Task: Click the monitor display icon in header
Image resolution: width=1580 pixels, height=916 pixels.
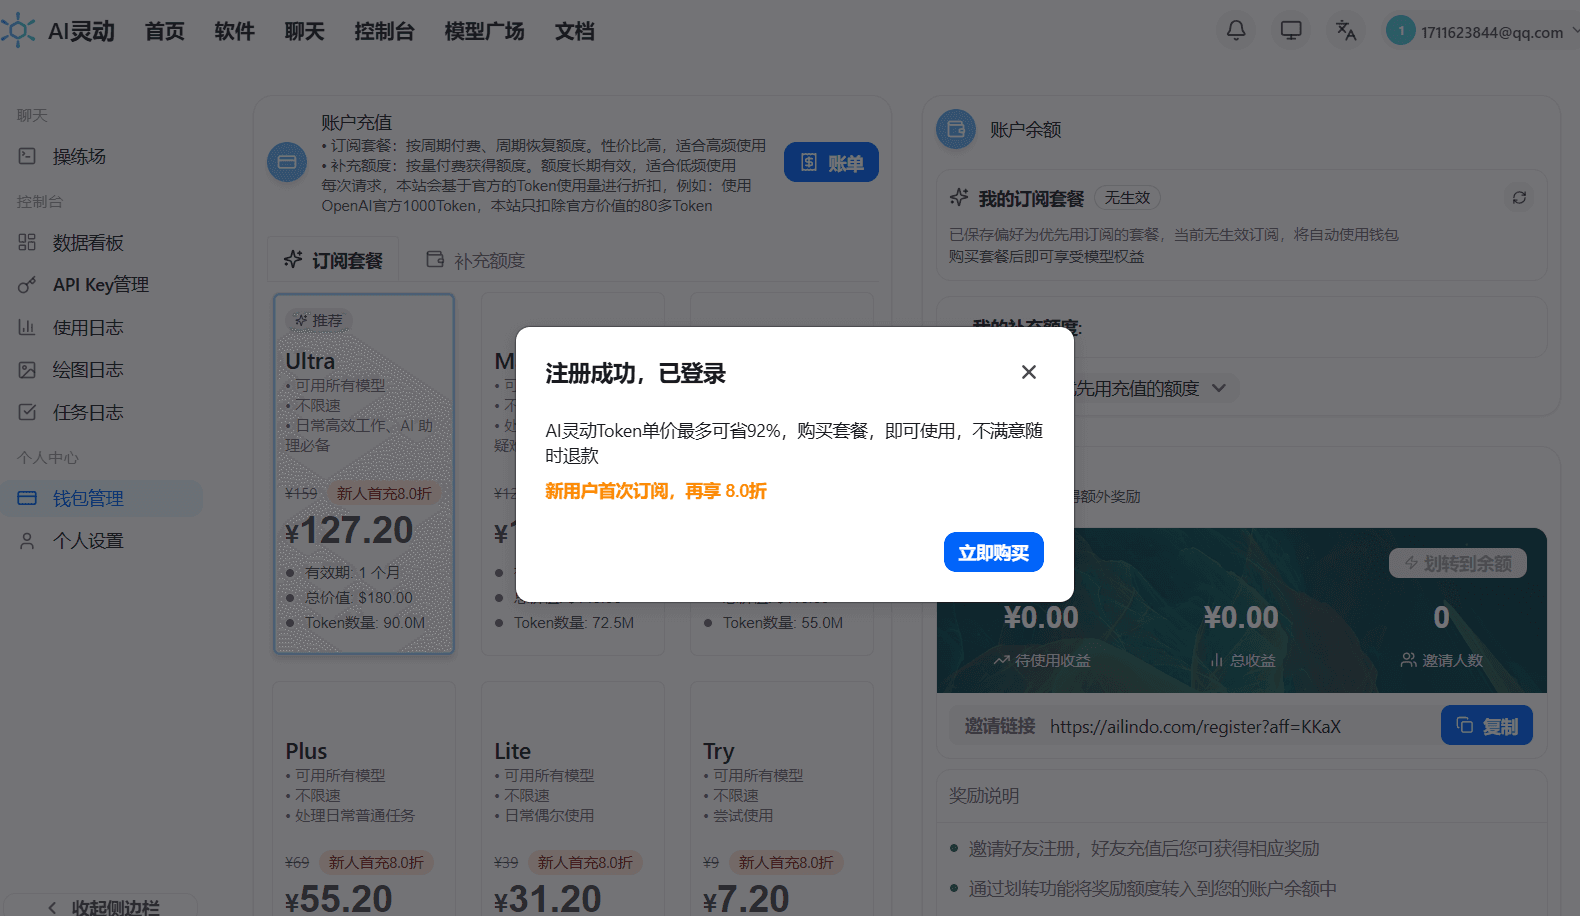Action: pyautogui.click(x=1291, y=31)
